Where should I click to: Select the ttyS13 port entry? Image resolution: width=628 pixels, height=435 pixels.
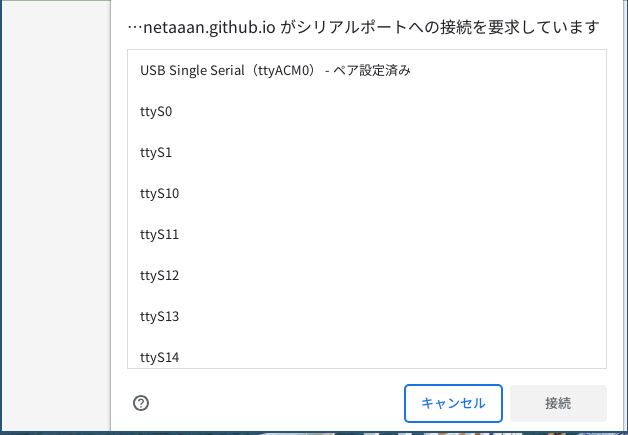click(x=367, y=316)
